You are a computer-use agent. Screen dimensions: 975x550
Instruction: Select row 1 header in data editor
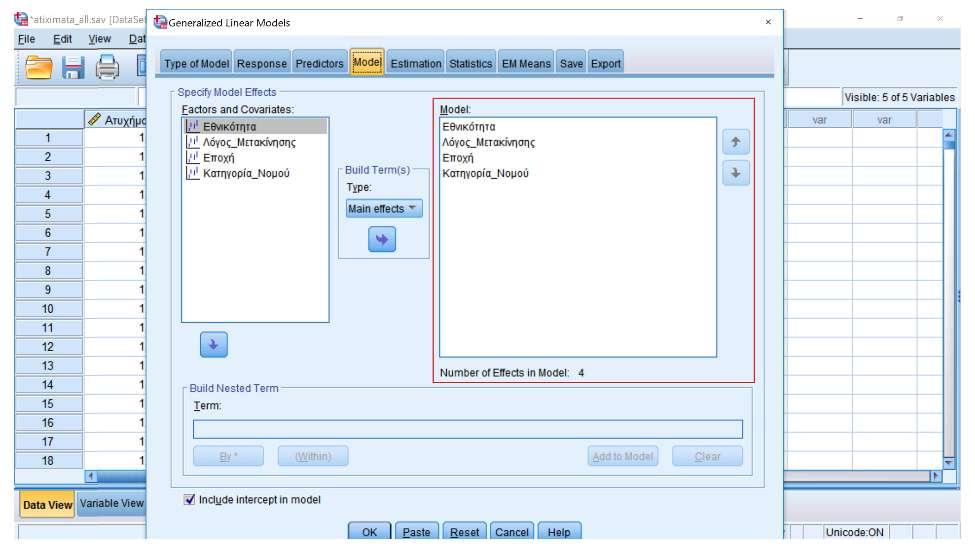coord(48,138)
